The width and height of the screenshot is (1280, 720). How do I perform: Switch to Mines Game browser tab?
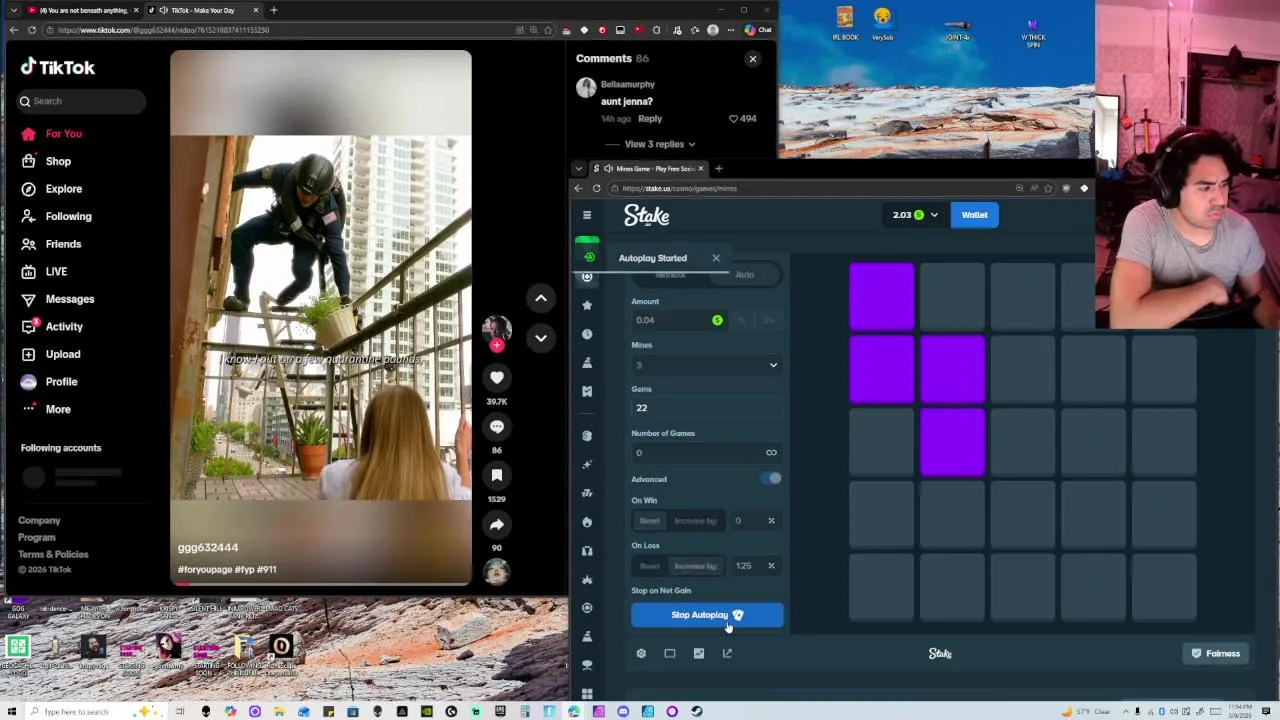(648, 169)
